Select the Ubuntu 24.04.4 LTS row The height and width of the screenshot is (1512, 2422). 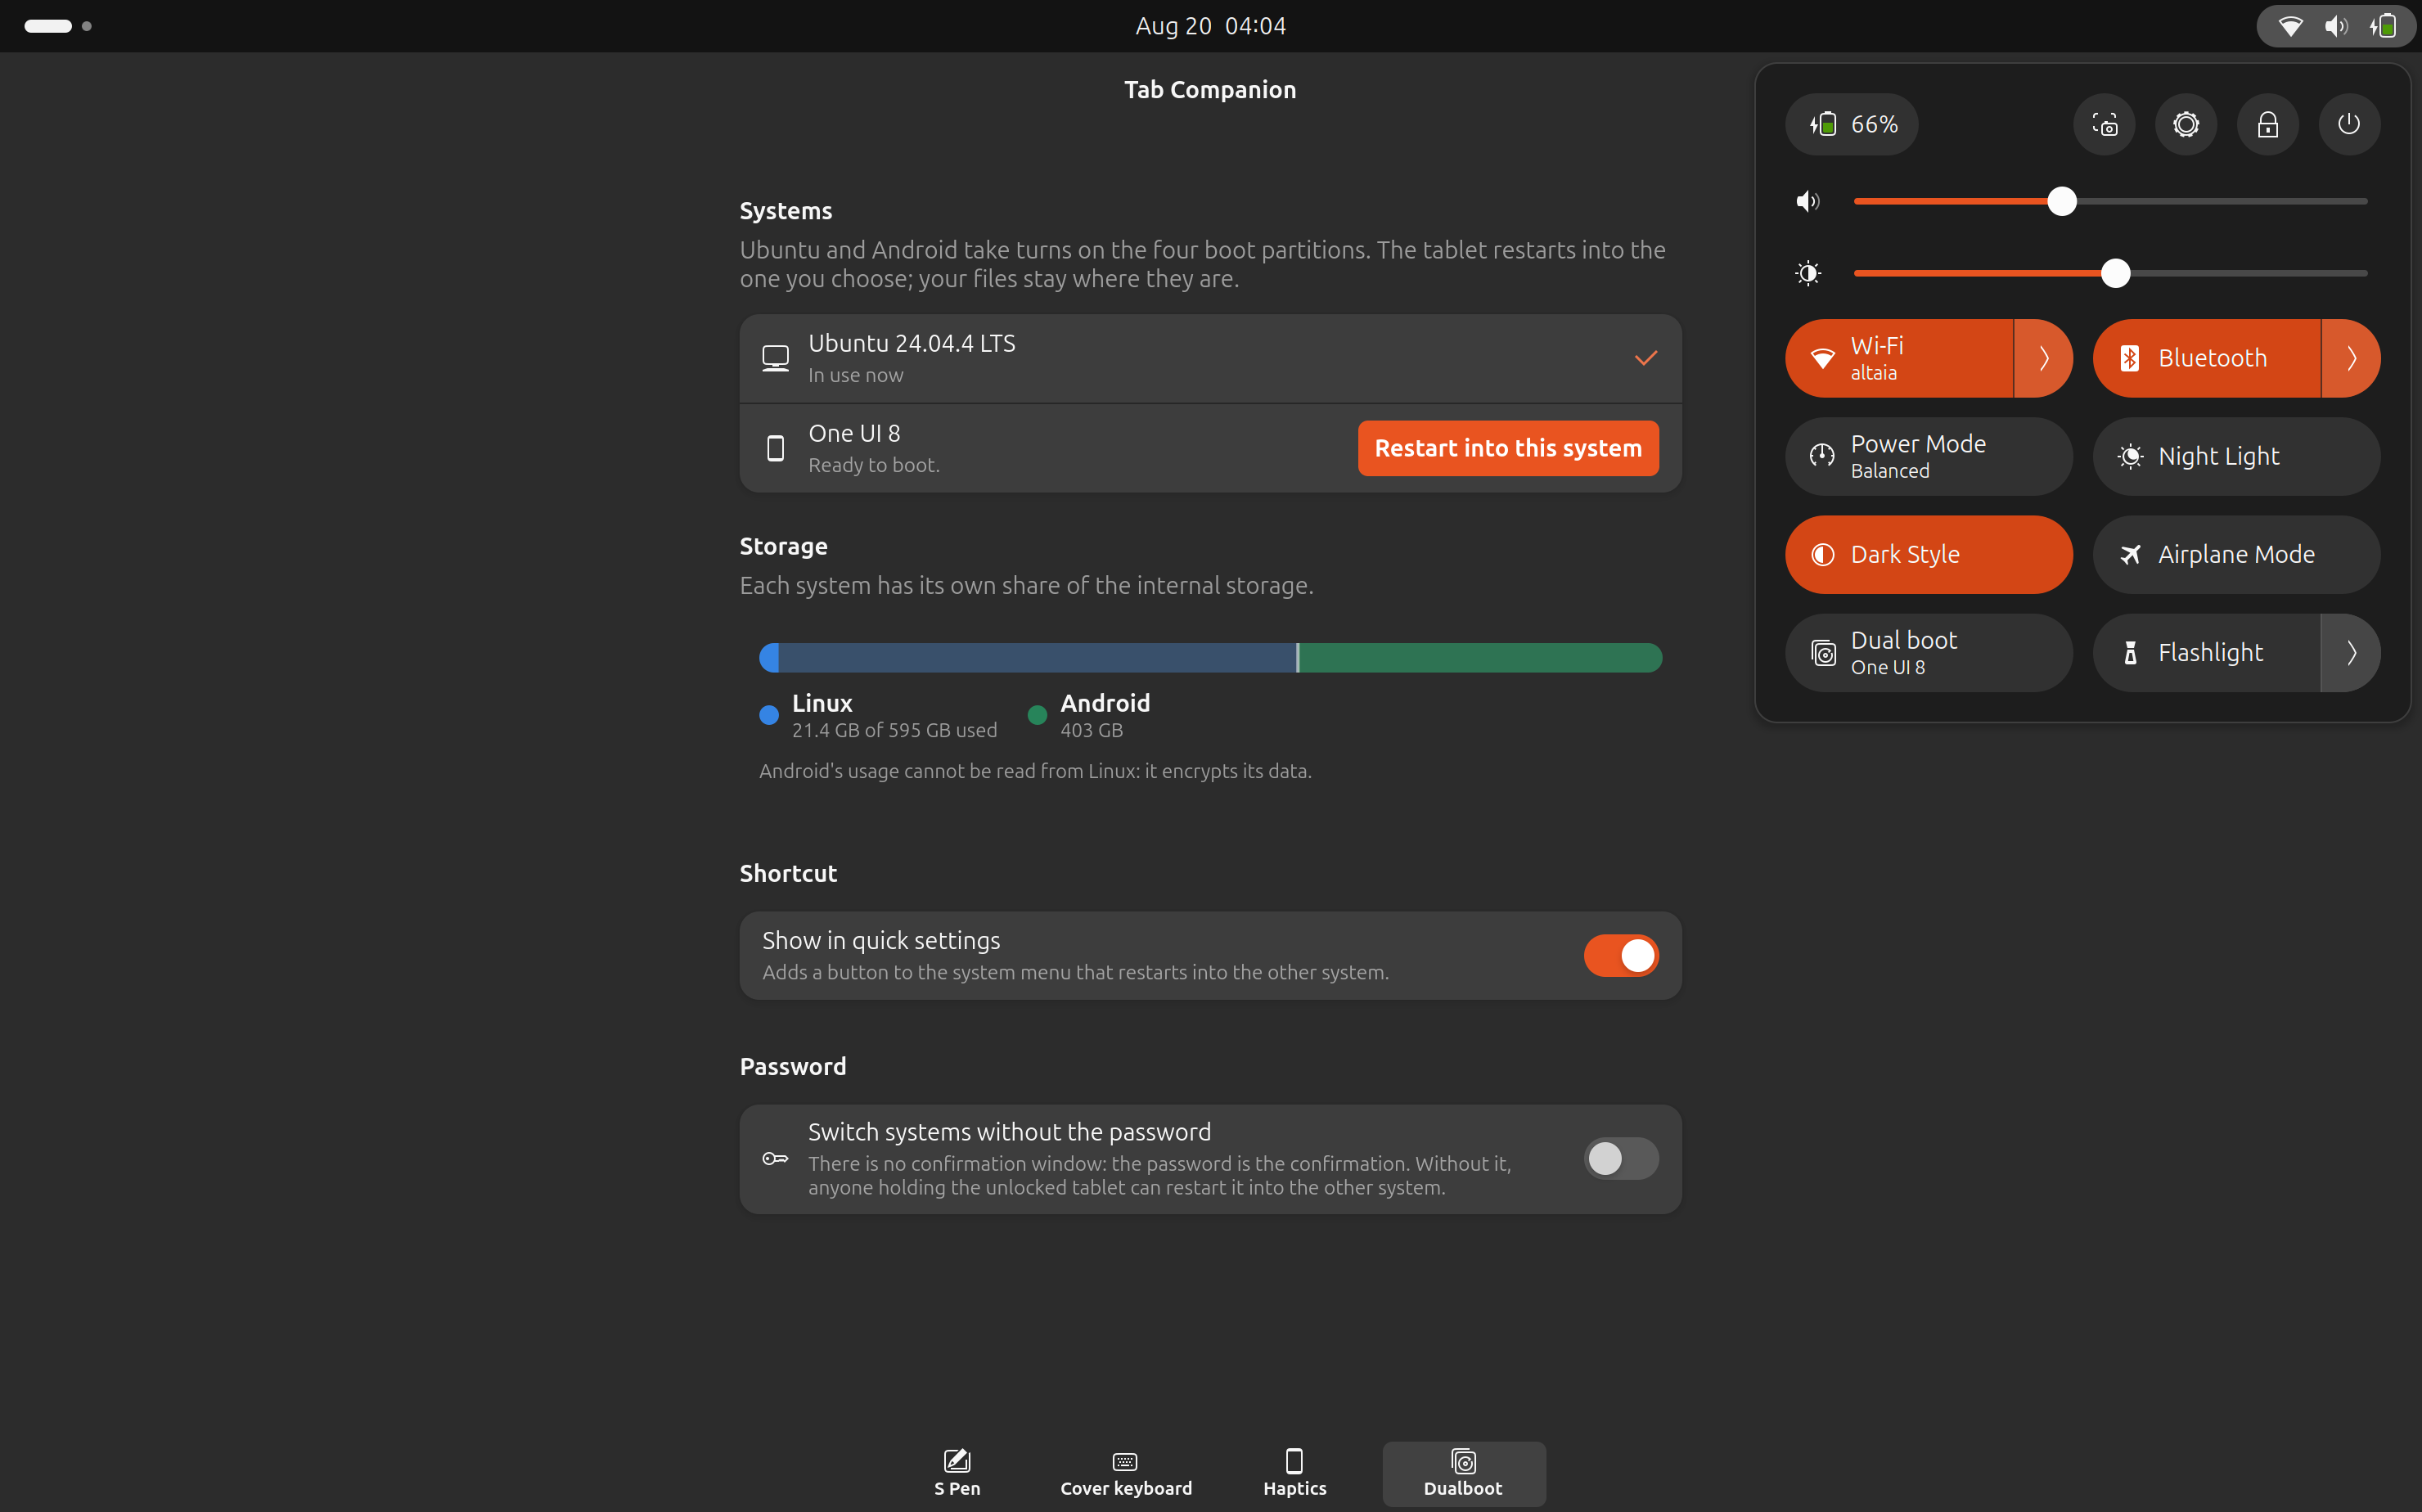pyautogui.click(x=1210, y=358)
